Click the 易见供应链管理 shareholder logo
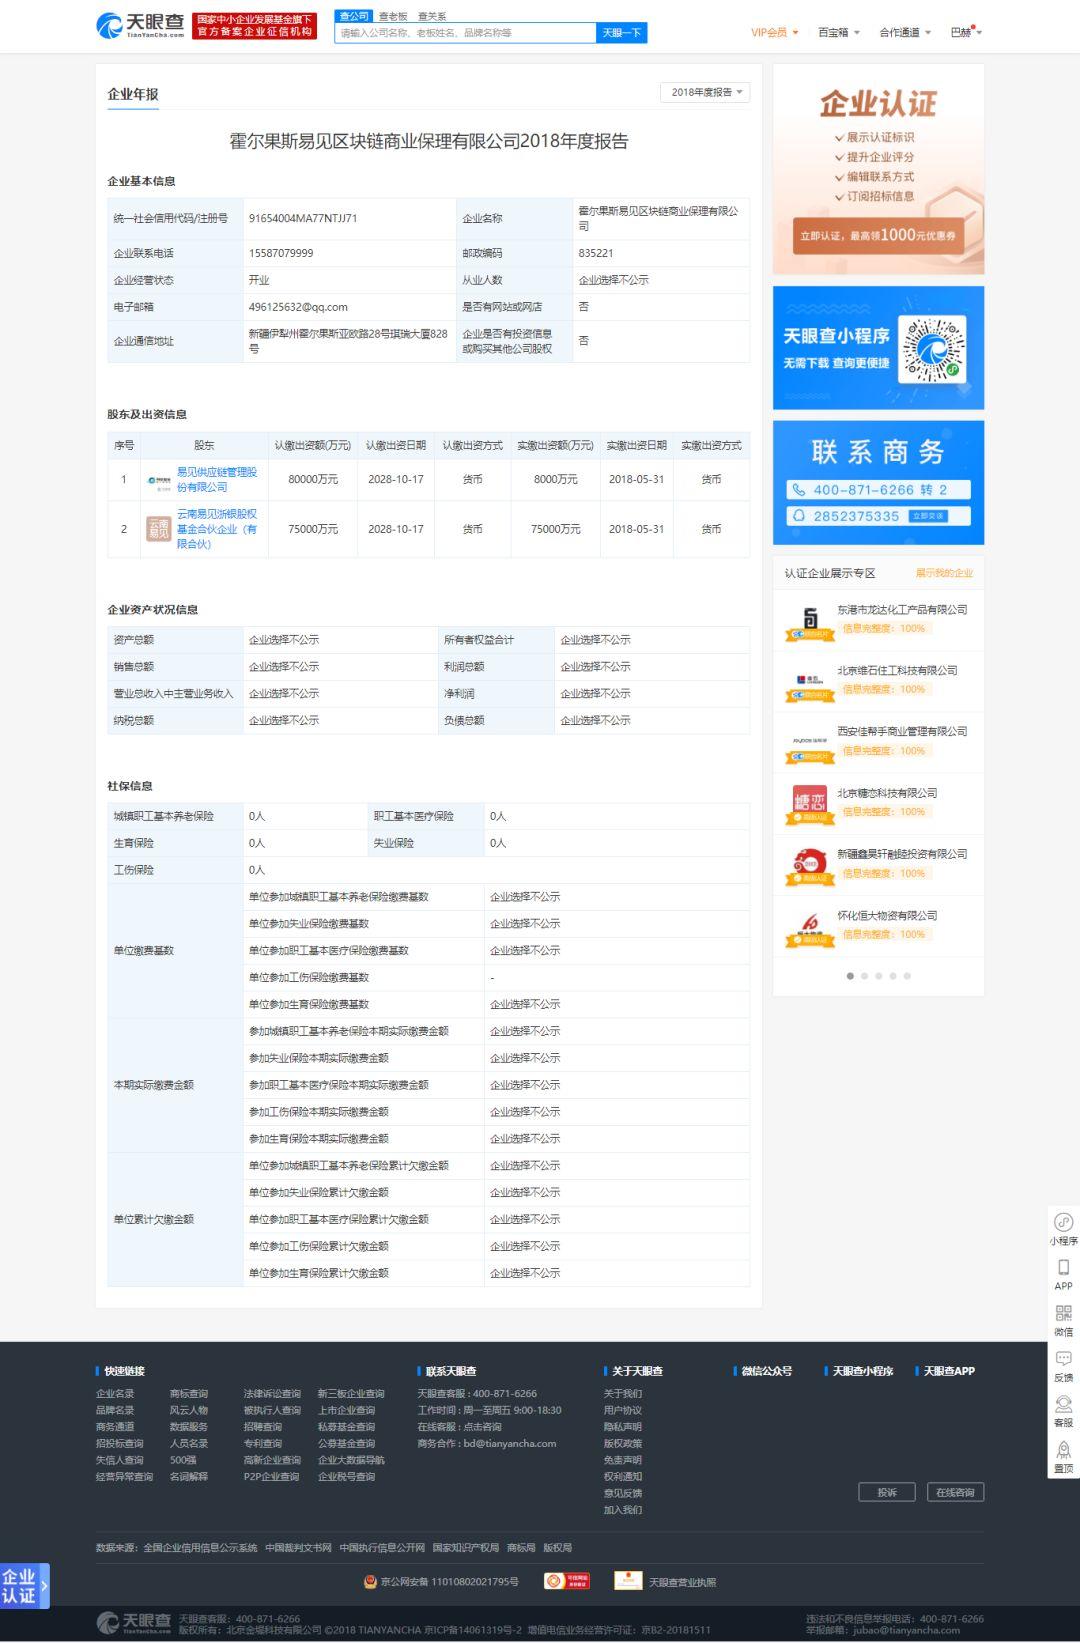 coord(159,480)
